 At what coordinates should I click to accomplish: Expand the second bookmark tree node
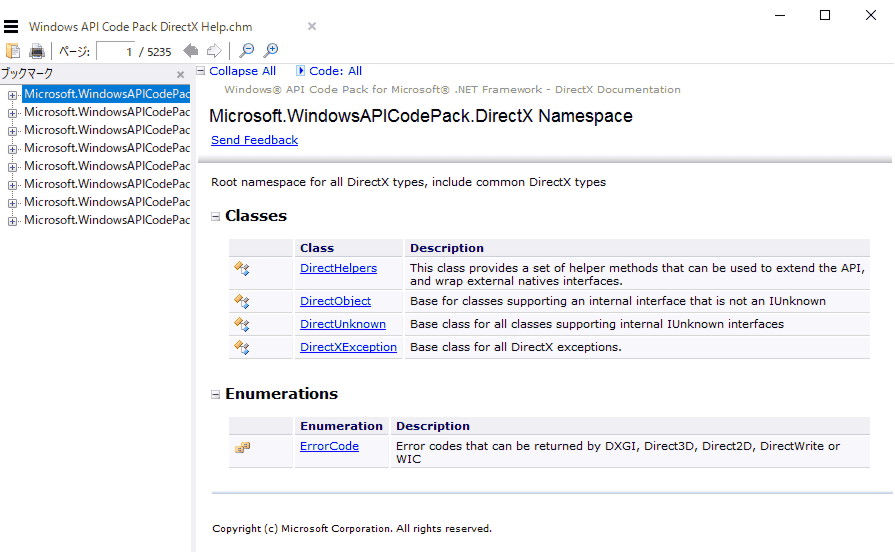[x=12, y=113]
